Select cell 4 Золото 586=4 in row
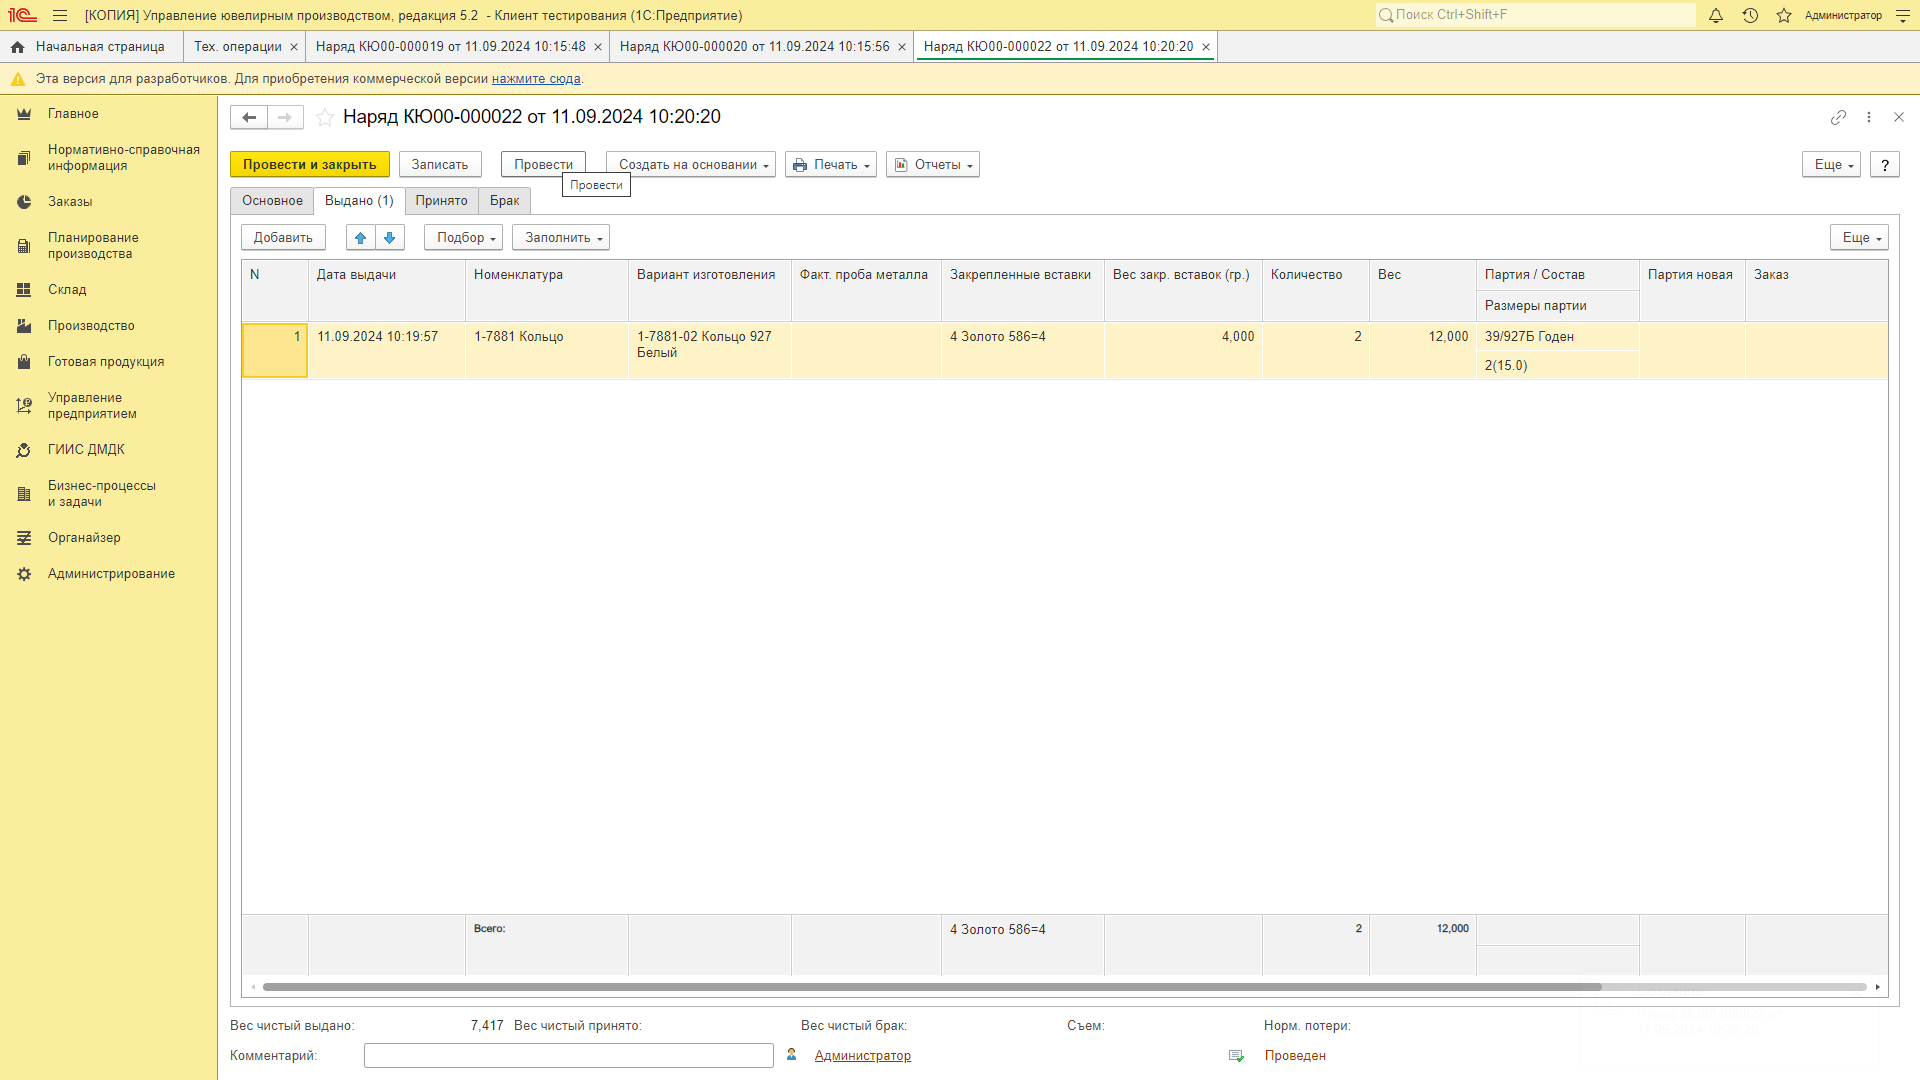This screenshot has width=1920, height=1080. point(1022,351)
